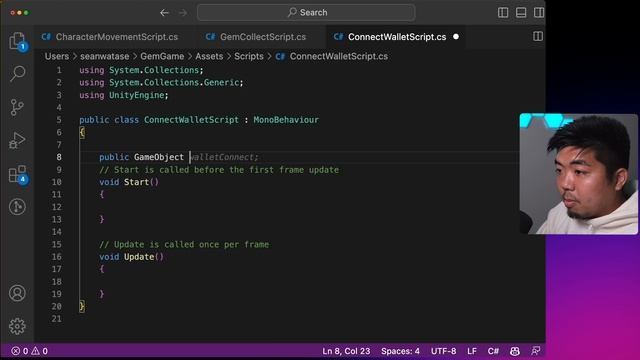Click Ln 8, Col 23 in status bar
This screenshot has width=640, height=360.
pos(346,351)
